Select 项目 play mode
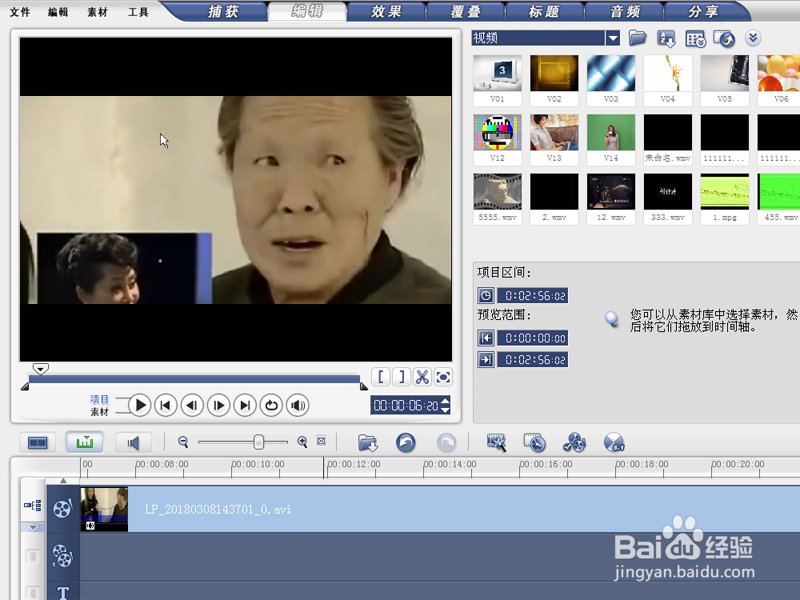 pos(99,399)
